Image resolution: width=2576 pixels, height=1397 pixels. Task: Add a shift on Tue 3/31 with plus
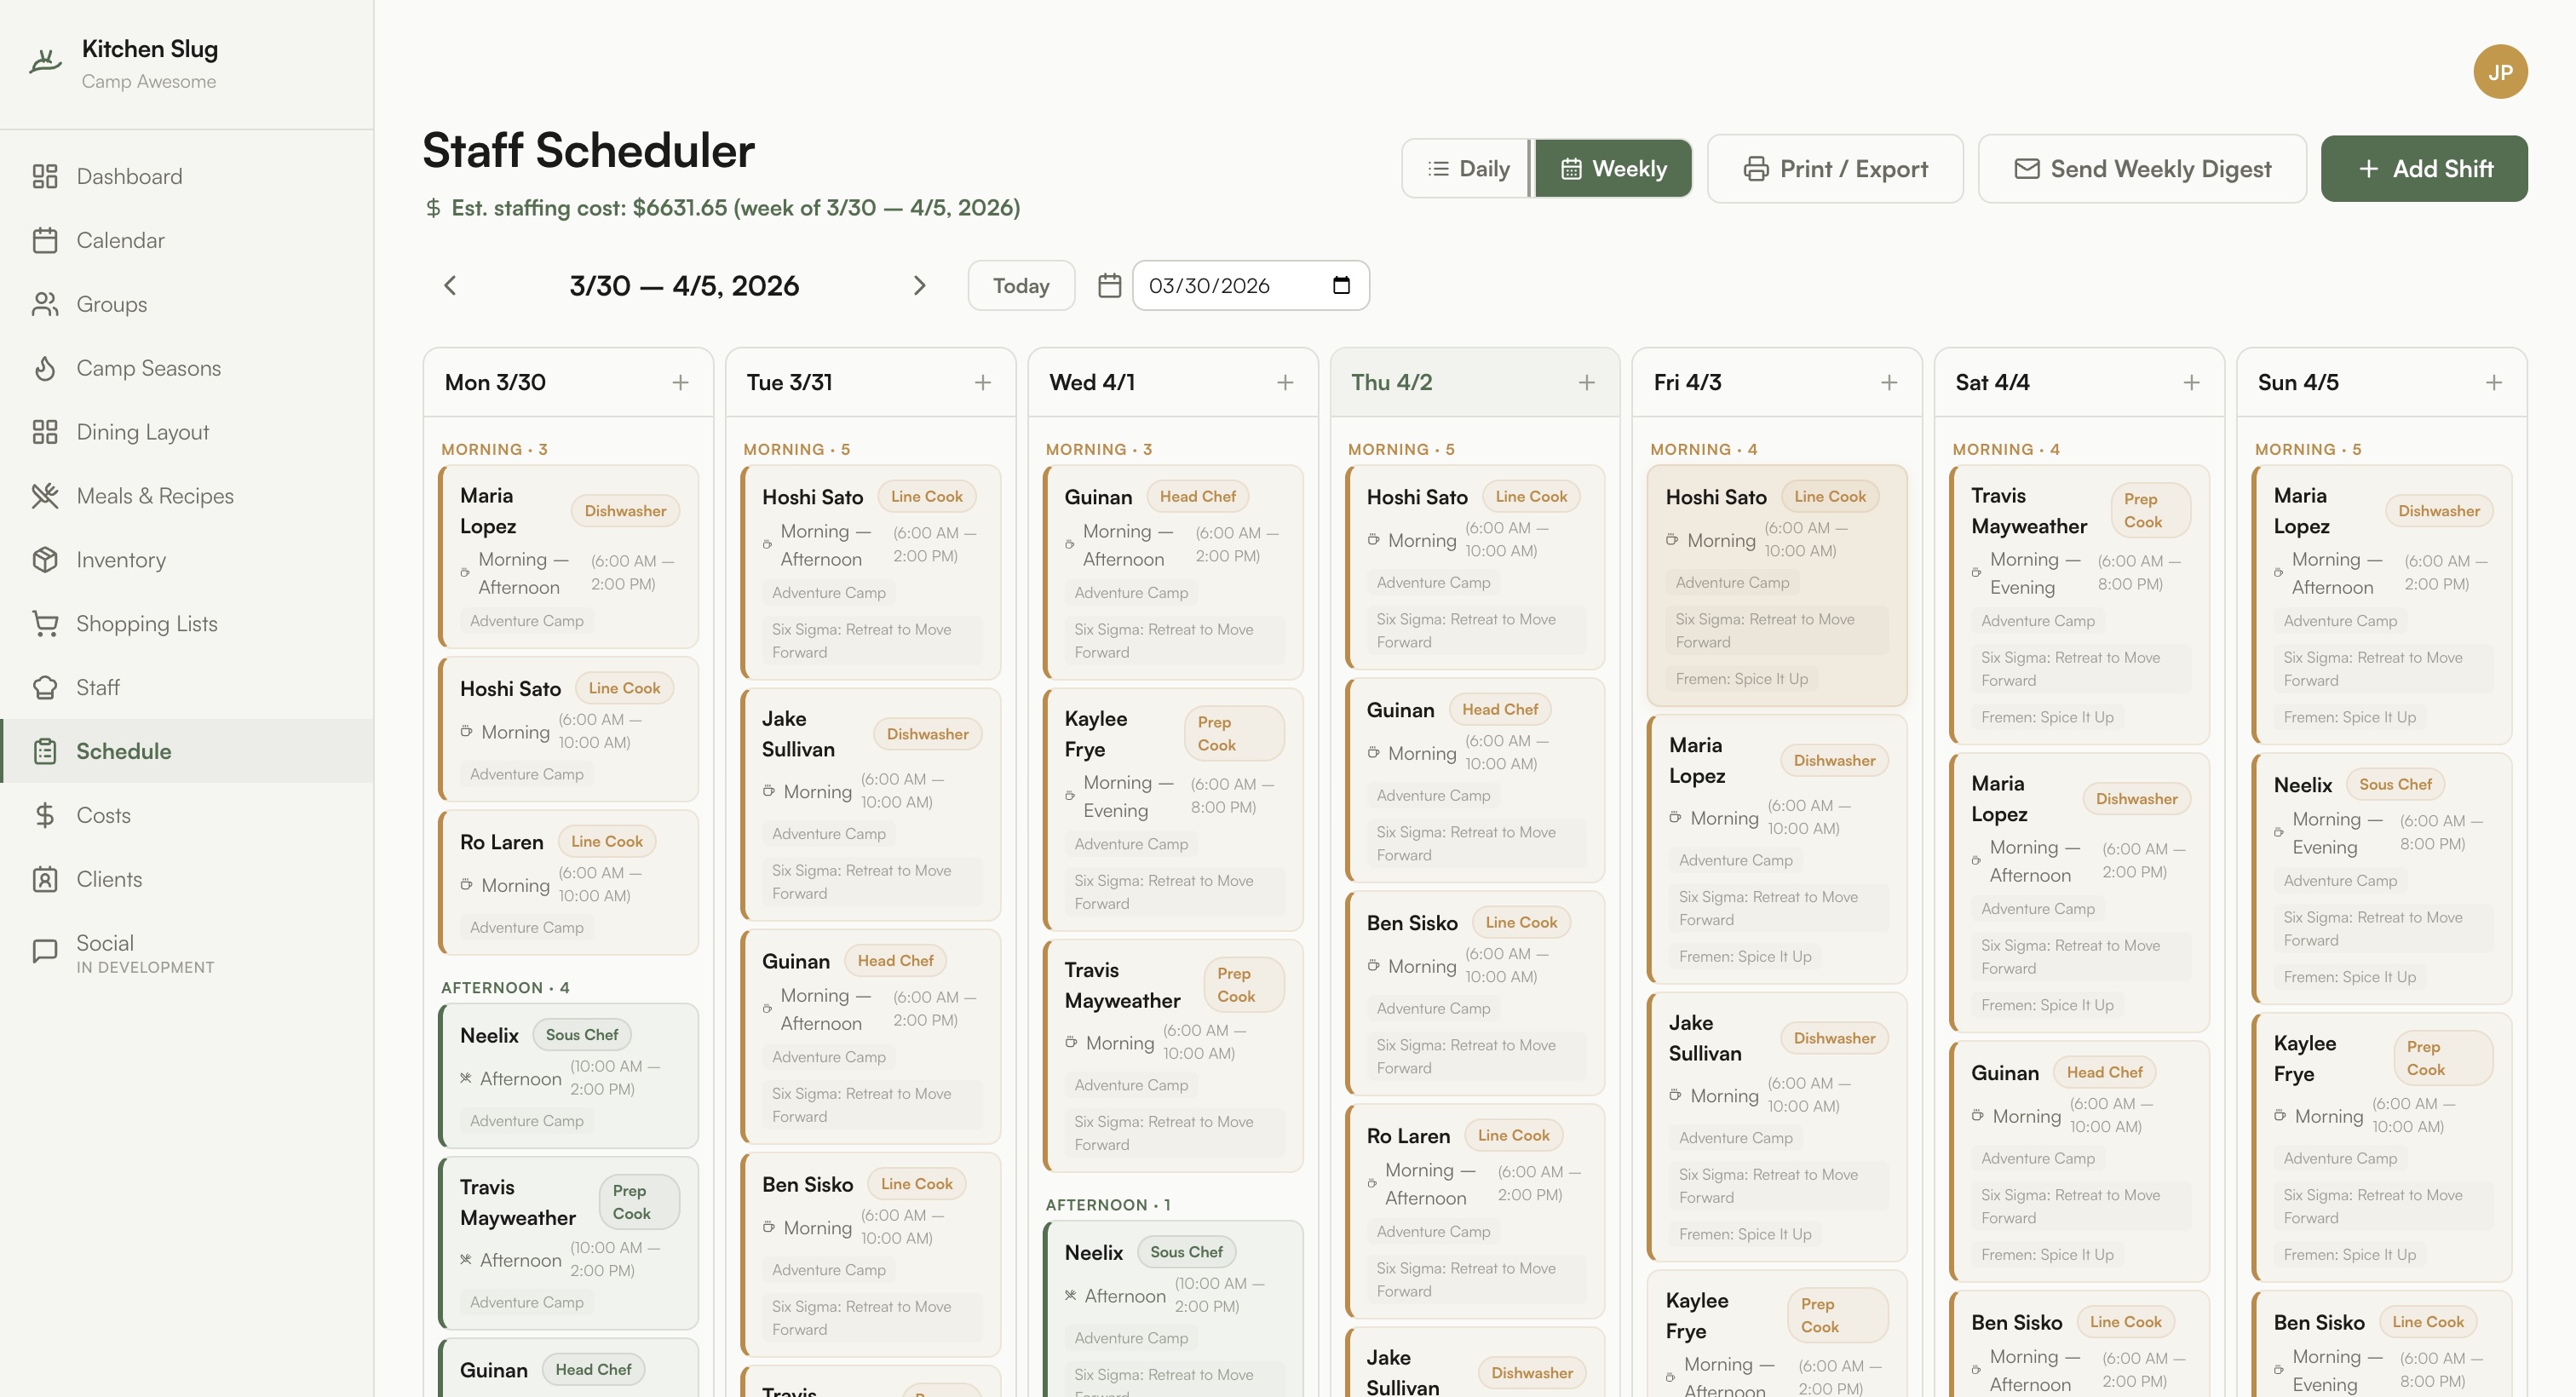click(983, 383)
